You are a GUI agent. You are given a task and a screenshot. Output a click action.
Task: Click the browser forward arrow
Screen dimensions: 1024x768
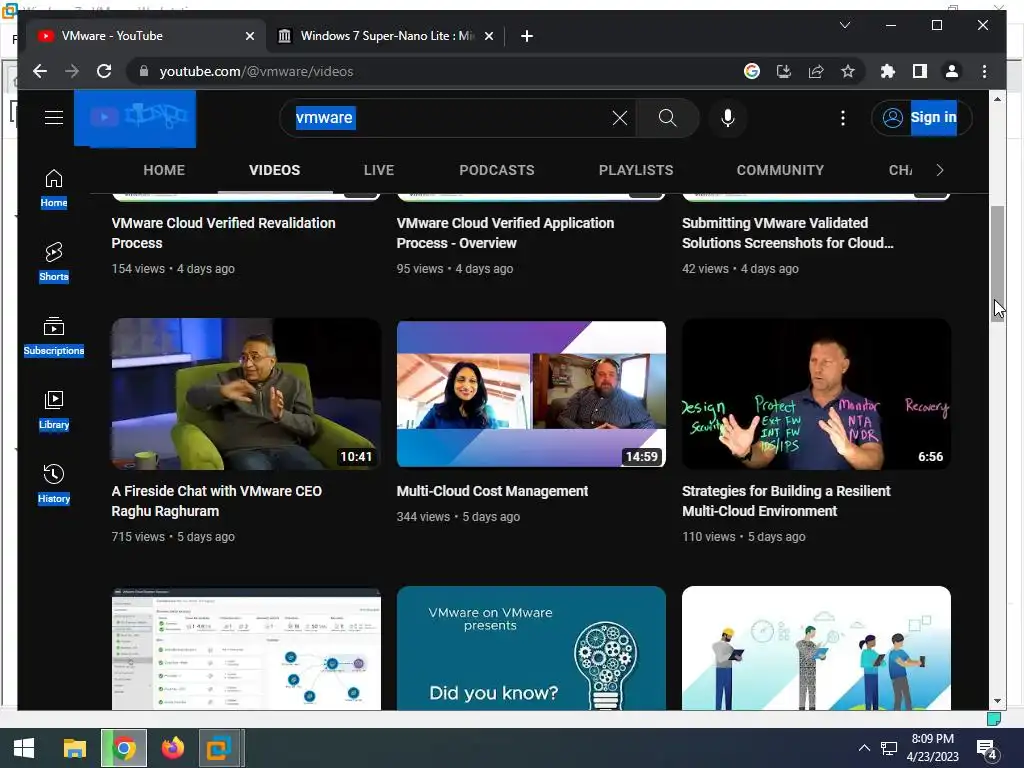click(72, 71)
